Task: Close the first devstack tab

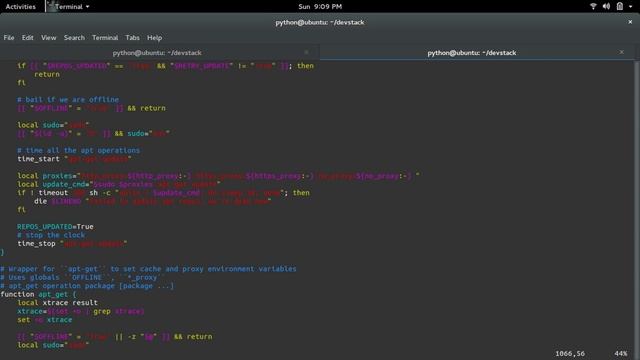Action: [x=307, y=52]
